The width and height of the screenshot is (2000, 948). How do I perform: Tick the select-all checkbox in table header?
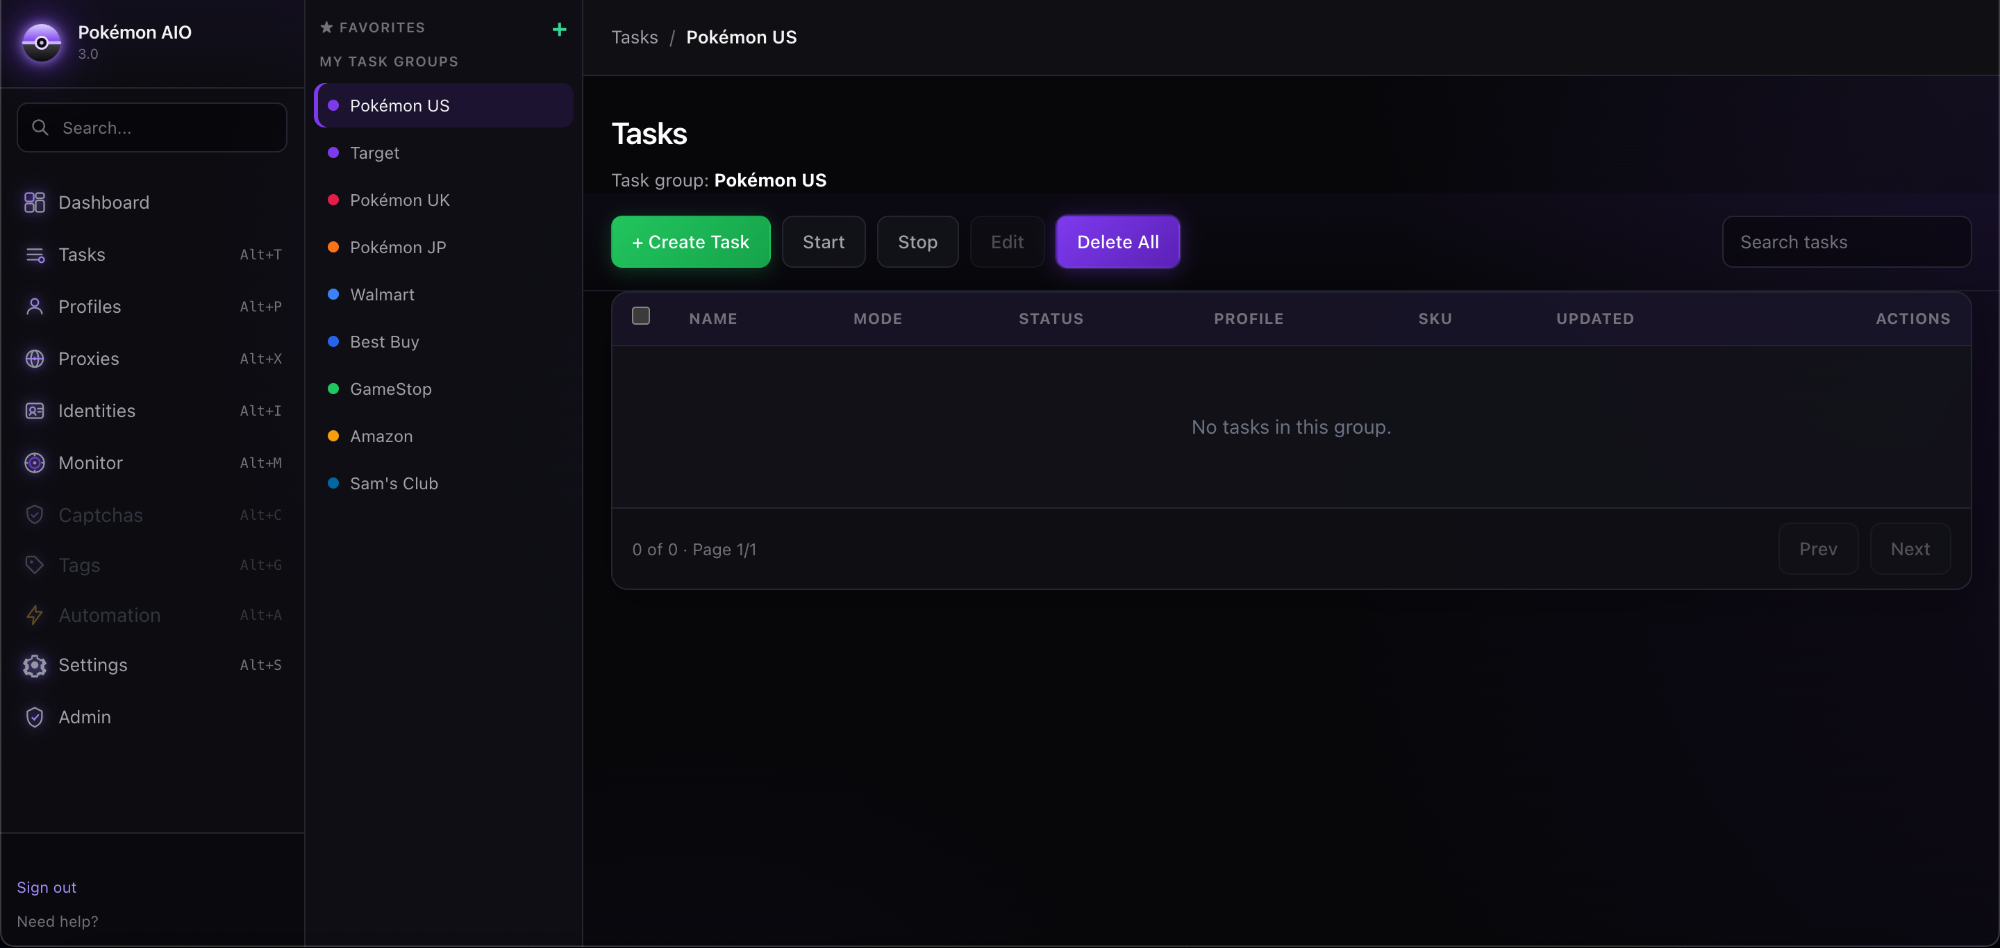[x=641, y=316]
